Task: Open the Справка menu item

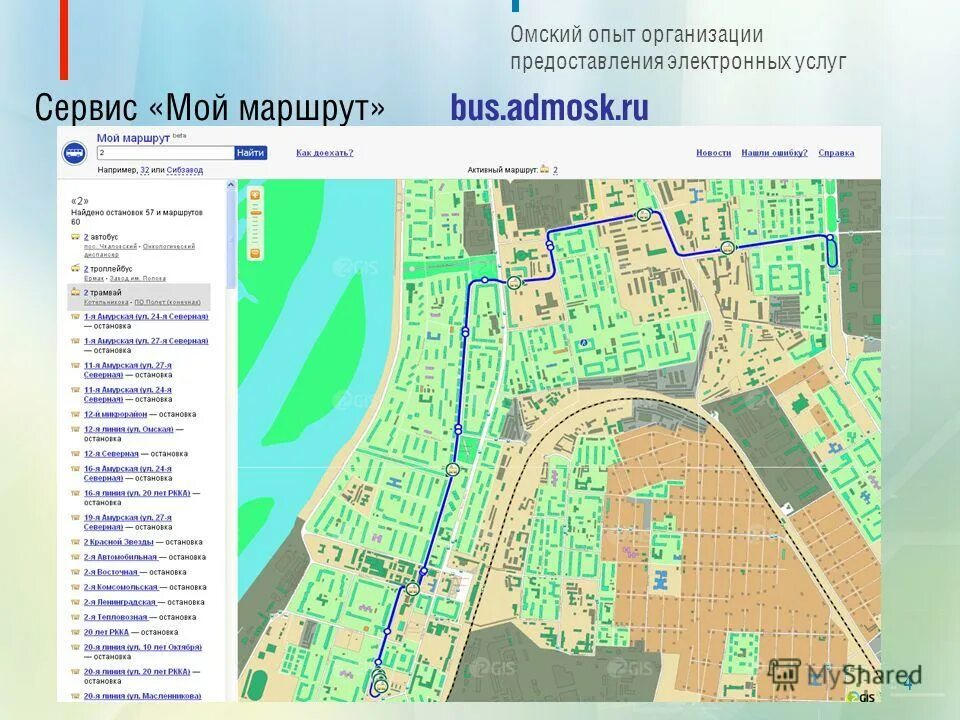Action: point(837,151)
